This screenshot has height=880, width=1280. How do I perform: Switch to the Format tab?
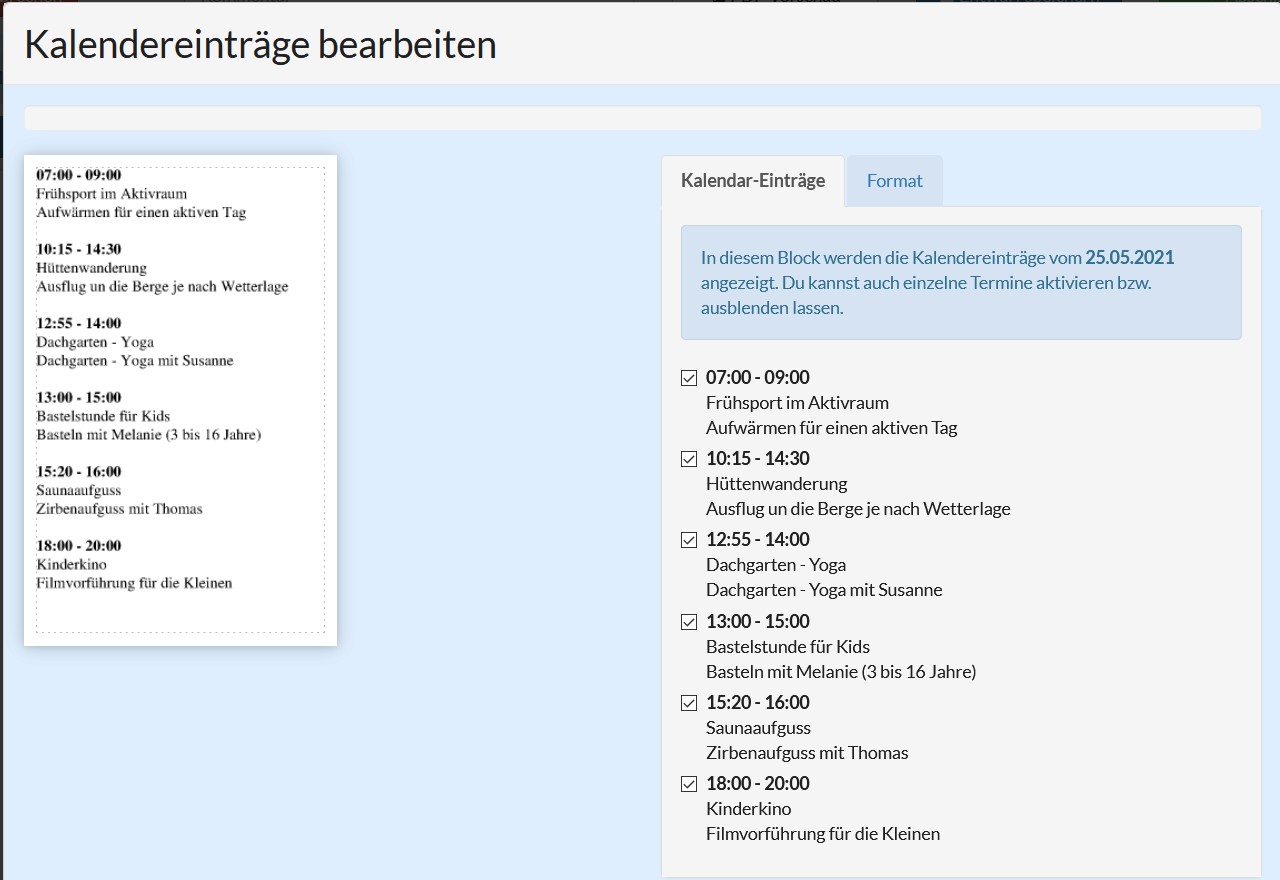click(894, 181)
